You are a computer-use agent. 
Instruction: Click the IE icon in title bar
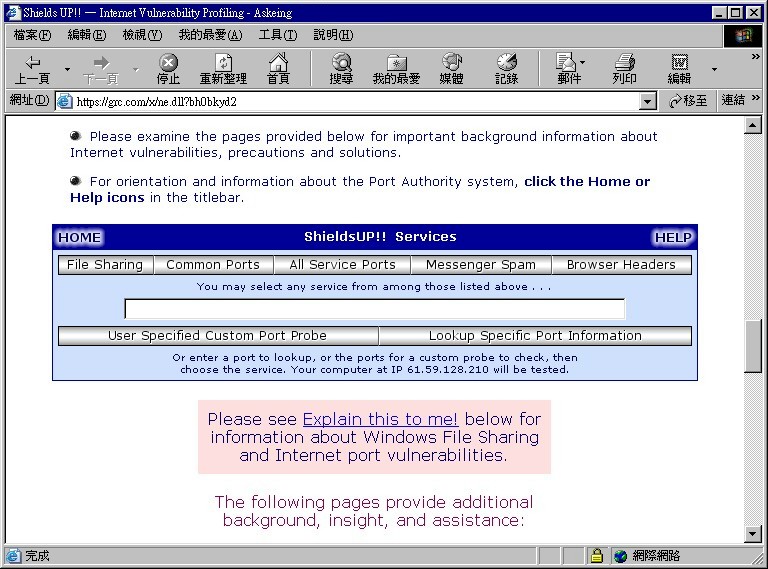(13, 13)
